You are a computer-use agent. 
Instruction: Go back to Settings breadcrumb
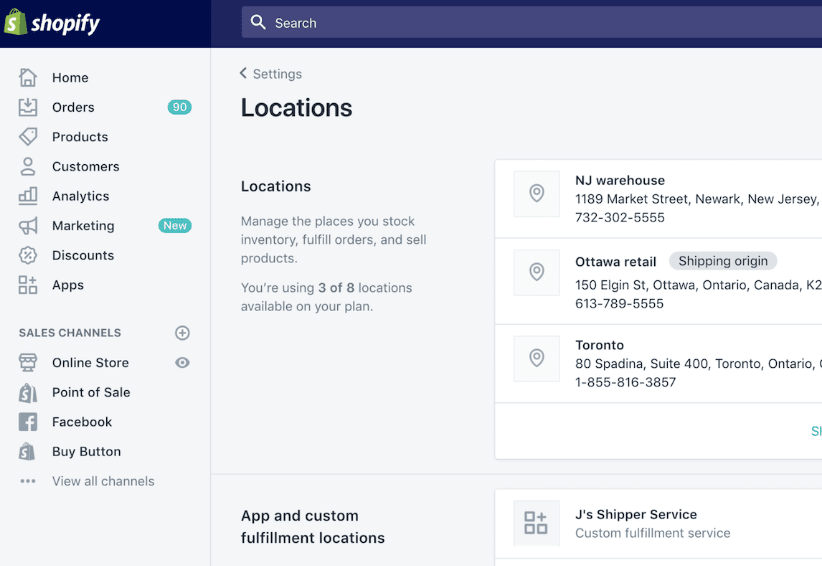(277, 74)
